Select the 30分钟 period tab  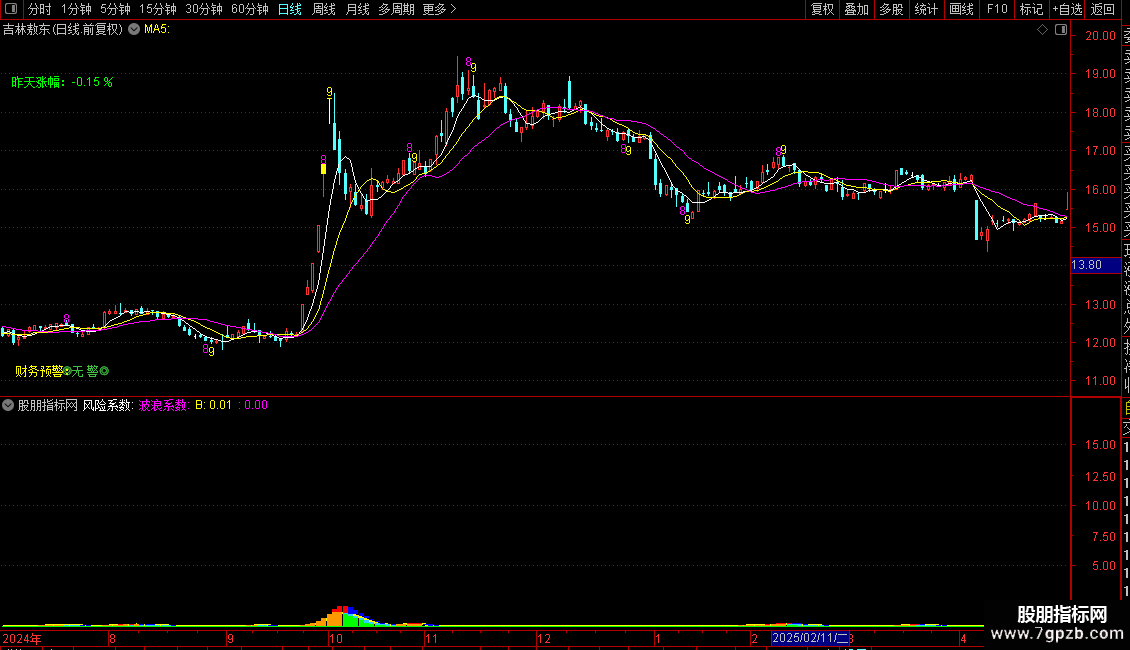pos(204,9)
